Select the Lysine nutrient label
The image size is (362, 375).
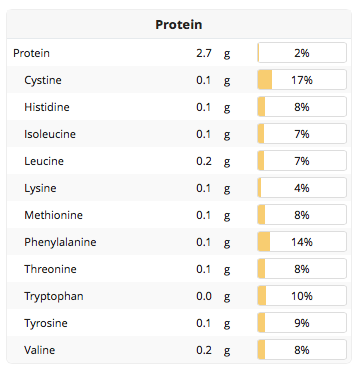tap(40, 188)
